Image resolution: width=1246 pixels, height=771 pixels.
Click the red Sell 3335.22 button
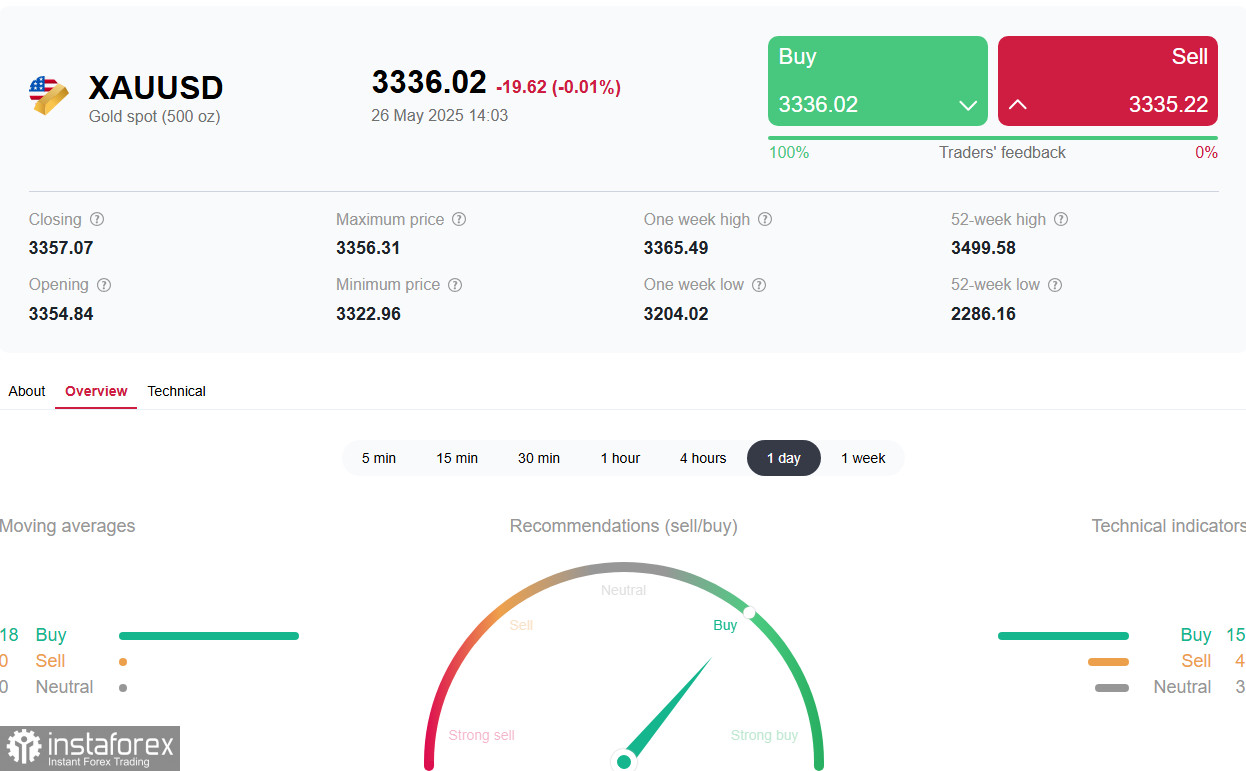click(1108, 81)
